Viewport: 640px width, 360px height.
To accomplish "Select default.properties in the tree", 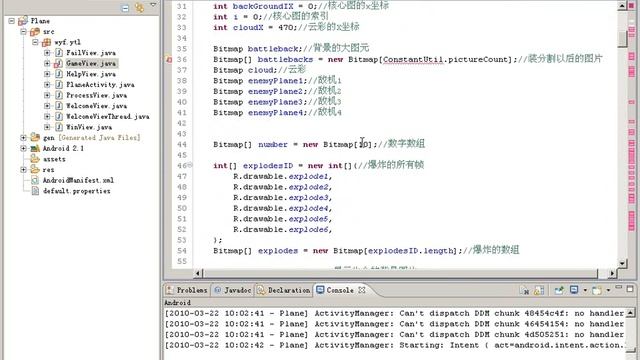I will point(76,191).
